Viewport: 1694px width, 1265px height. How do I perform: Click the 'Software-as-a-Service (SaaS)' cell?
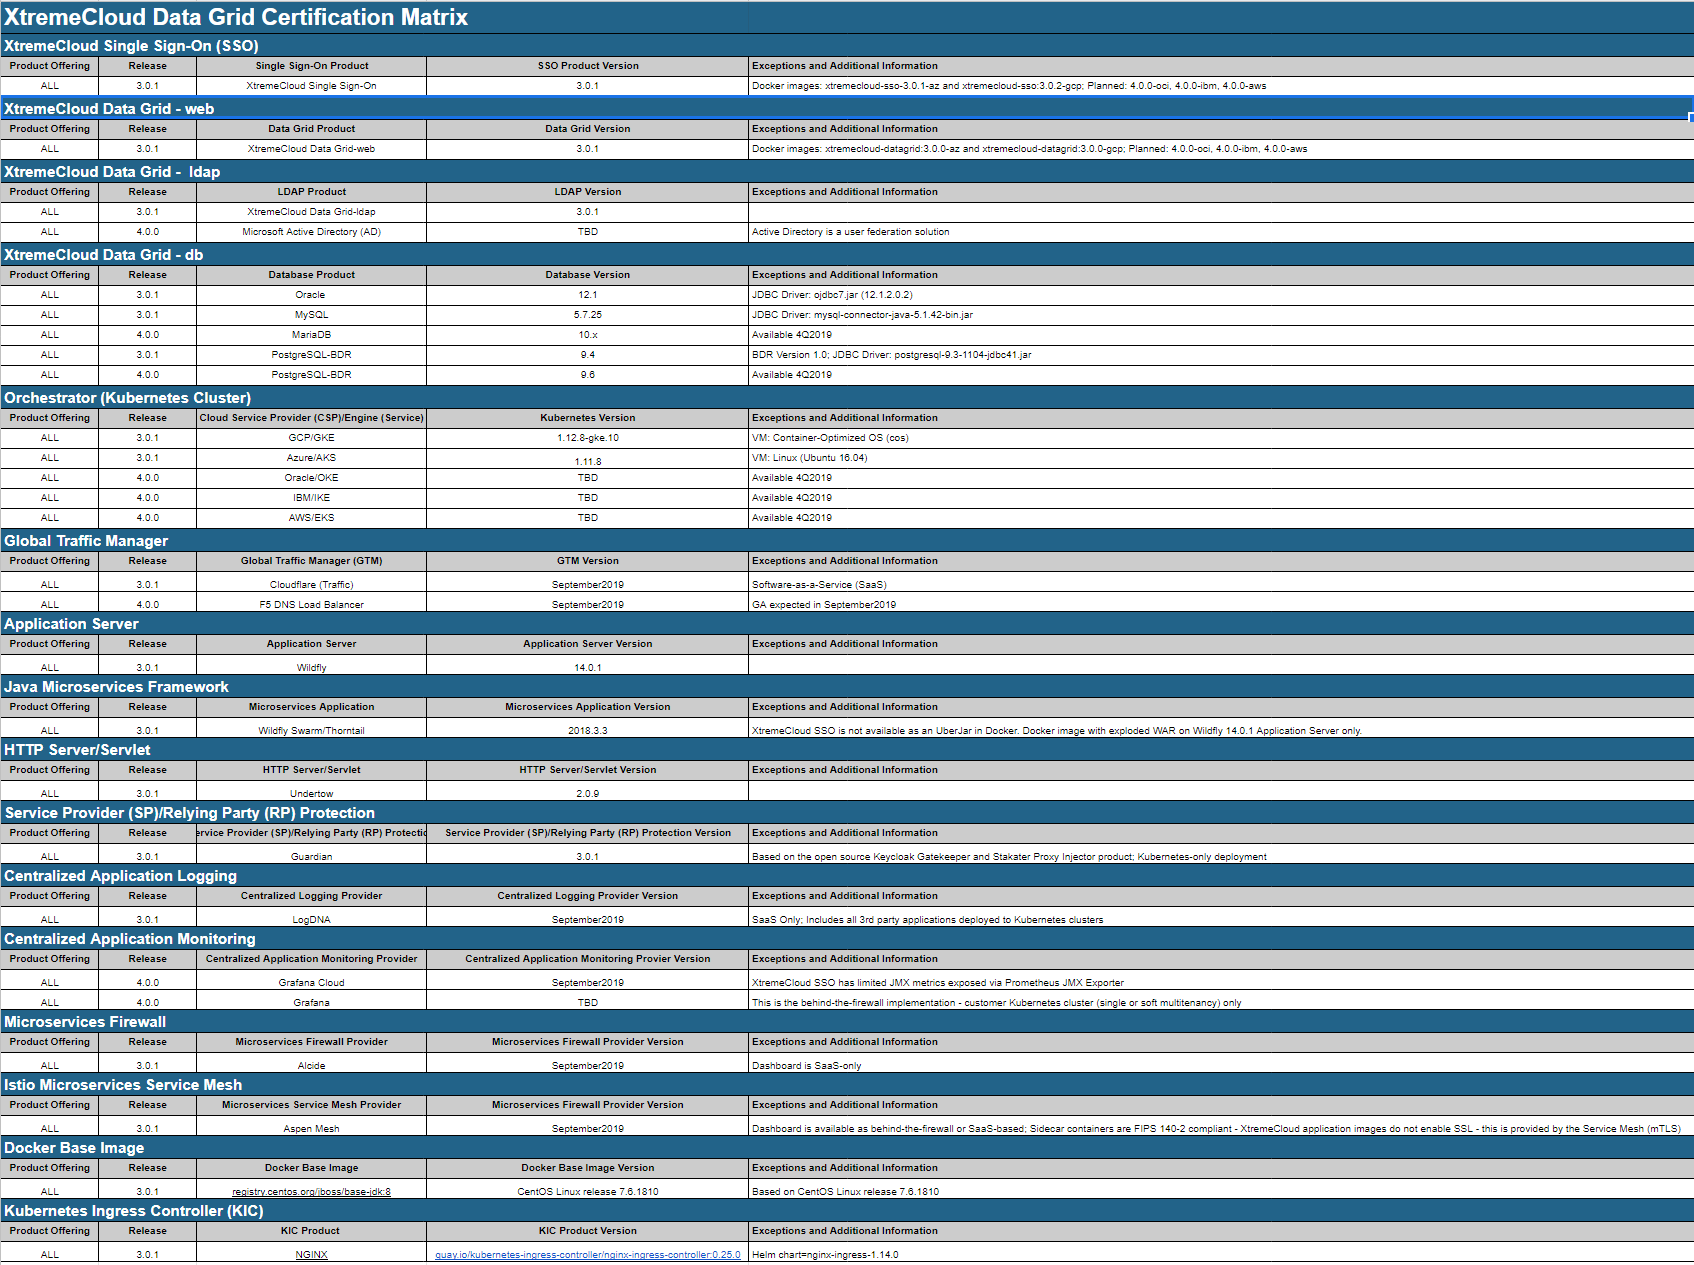[1221, 584]
